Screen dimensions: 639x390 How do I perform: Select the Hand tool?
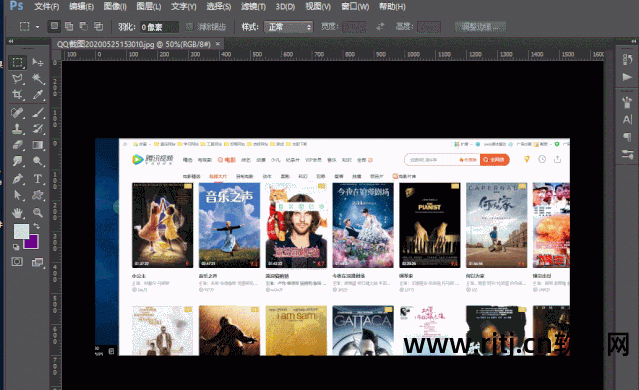click(x=17, y=212)
